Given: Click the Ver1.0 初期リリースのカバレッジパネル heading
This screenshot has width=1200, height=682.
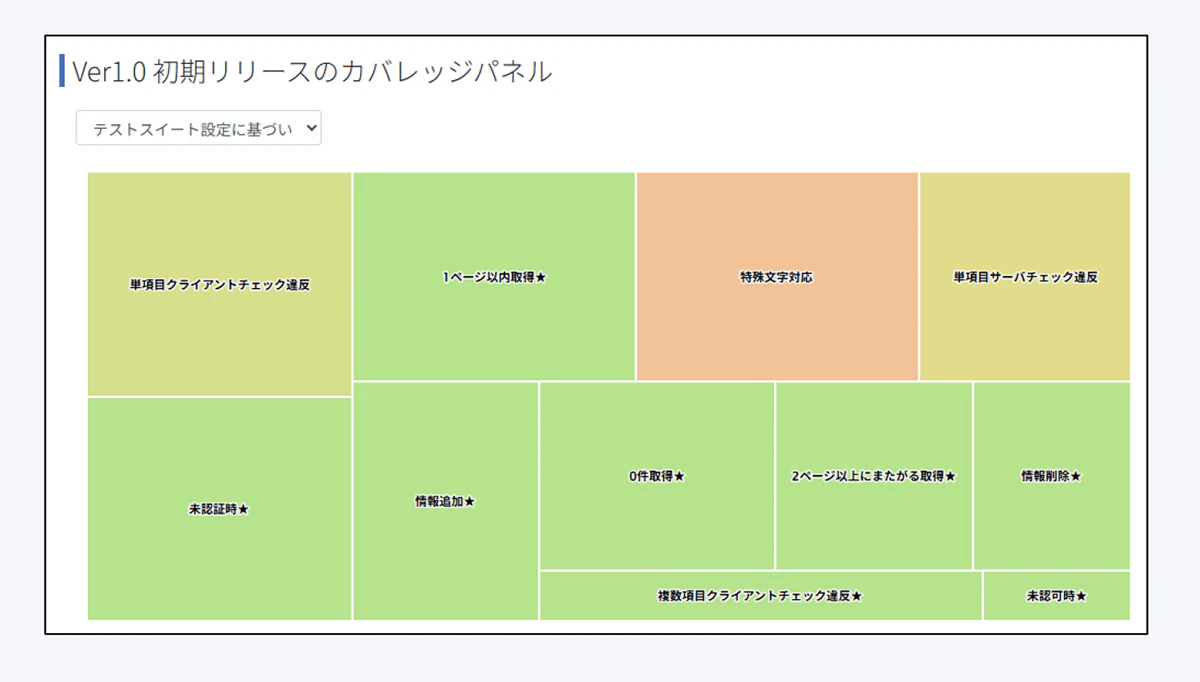Looking at the screenshot, I should pos(311,72).
